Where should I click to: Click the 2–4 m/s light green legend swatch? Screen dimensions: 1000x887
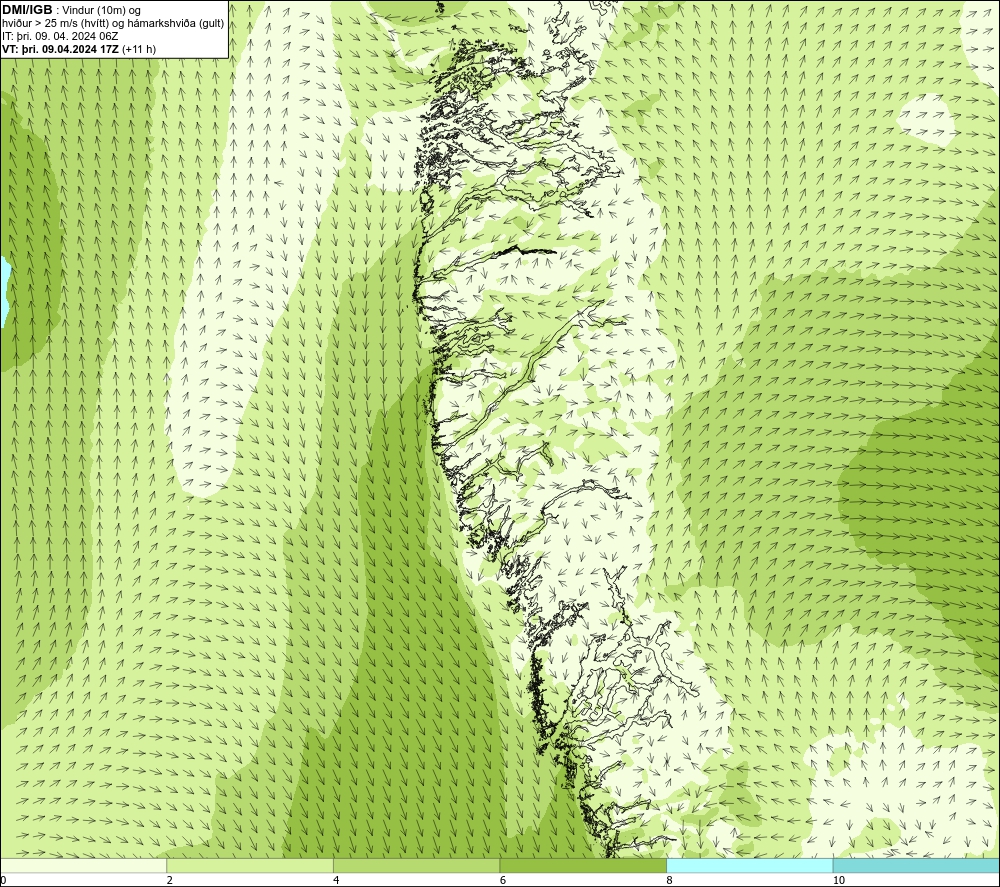click(x=250, y=865)
